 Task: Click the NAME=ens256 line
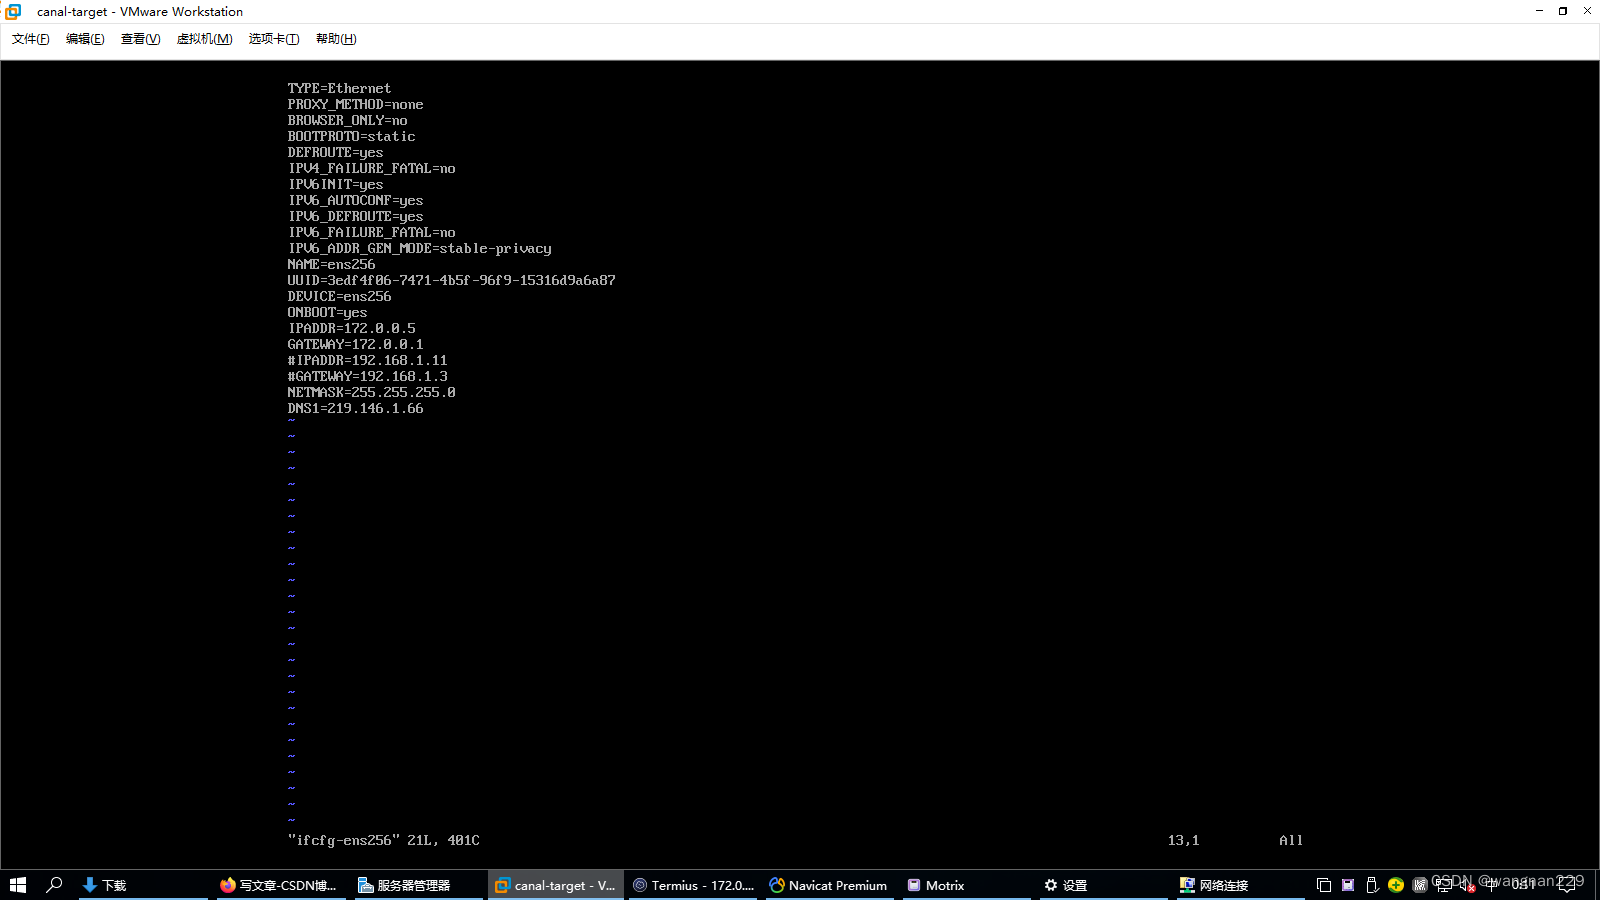[331, 264]
